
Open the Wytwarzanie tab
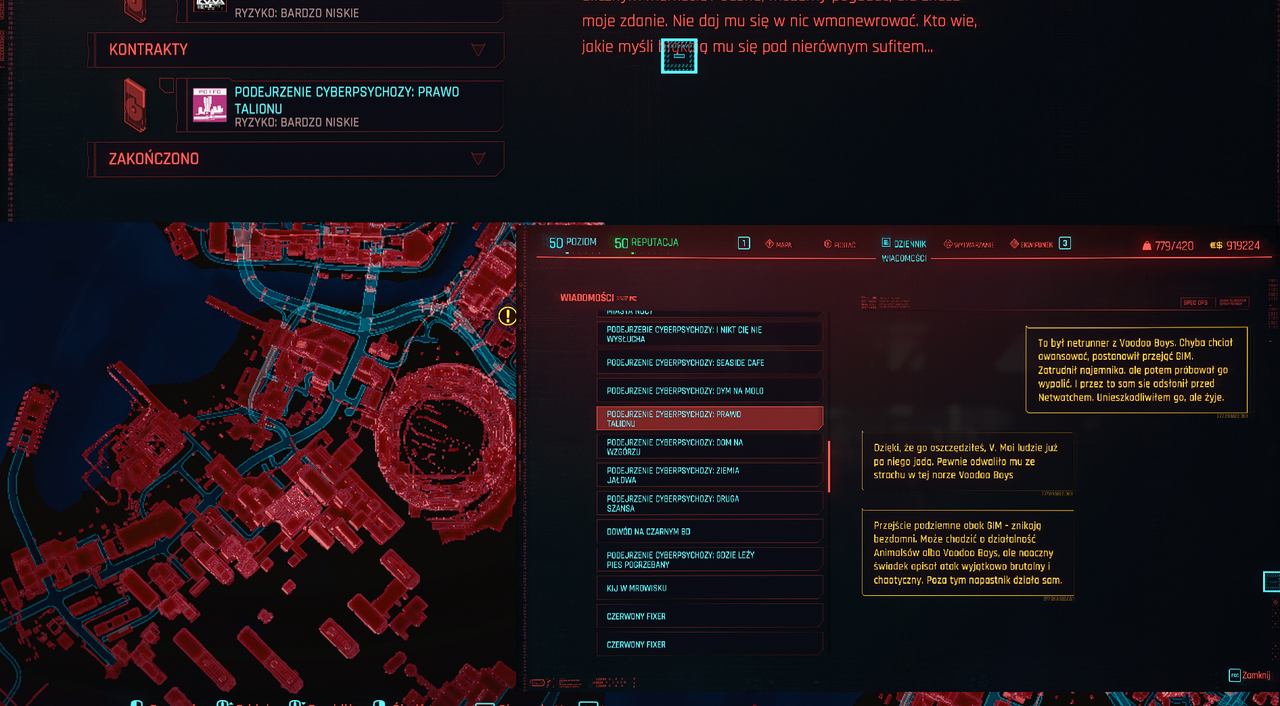click(x=972, y=244)
